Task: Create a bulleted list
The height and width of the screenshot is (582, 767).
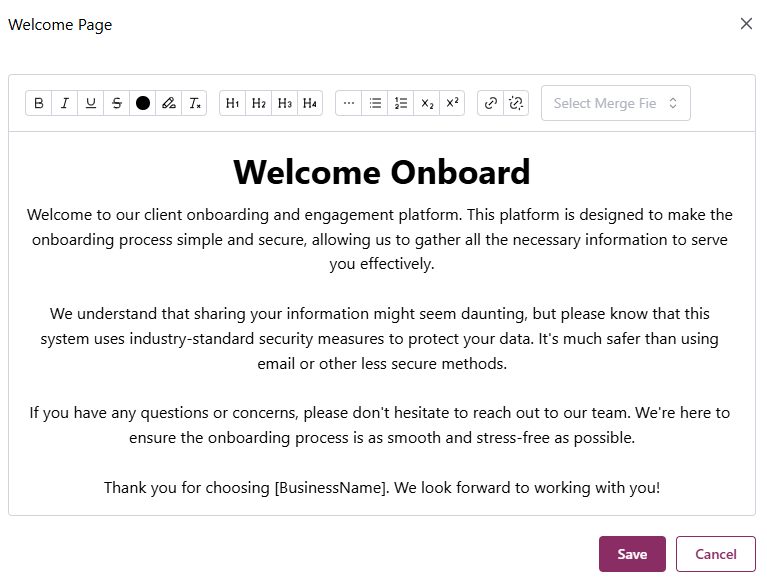Action: 375,103
